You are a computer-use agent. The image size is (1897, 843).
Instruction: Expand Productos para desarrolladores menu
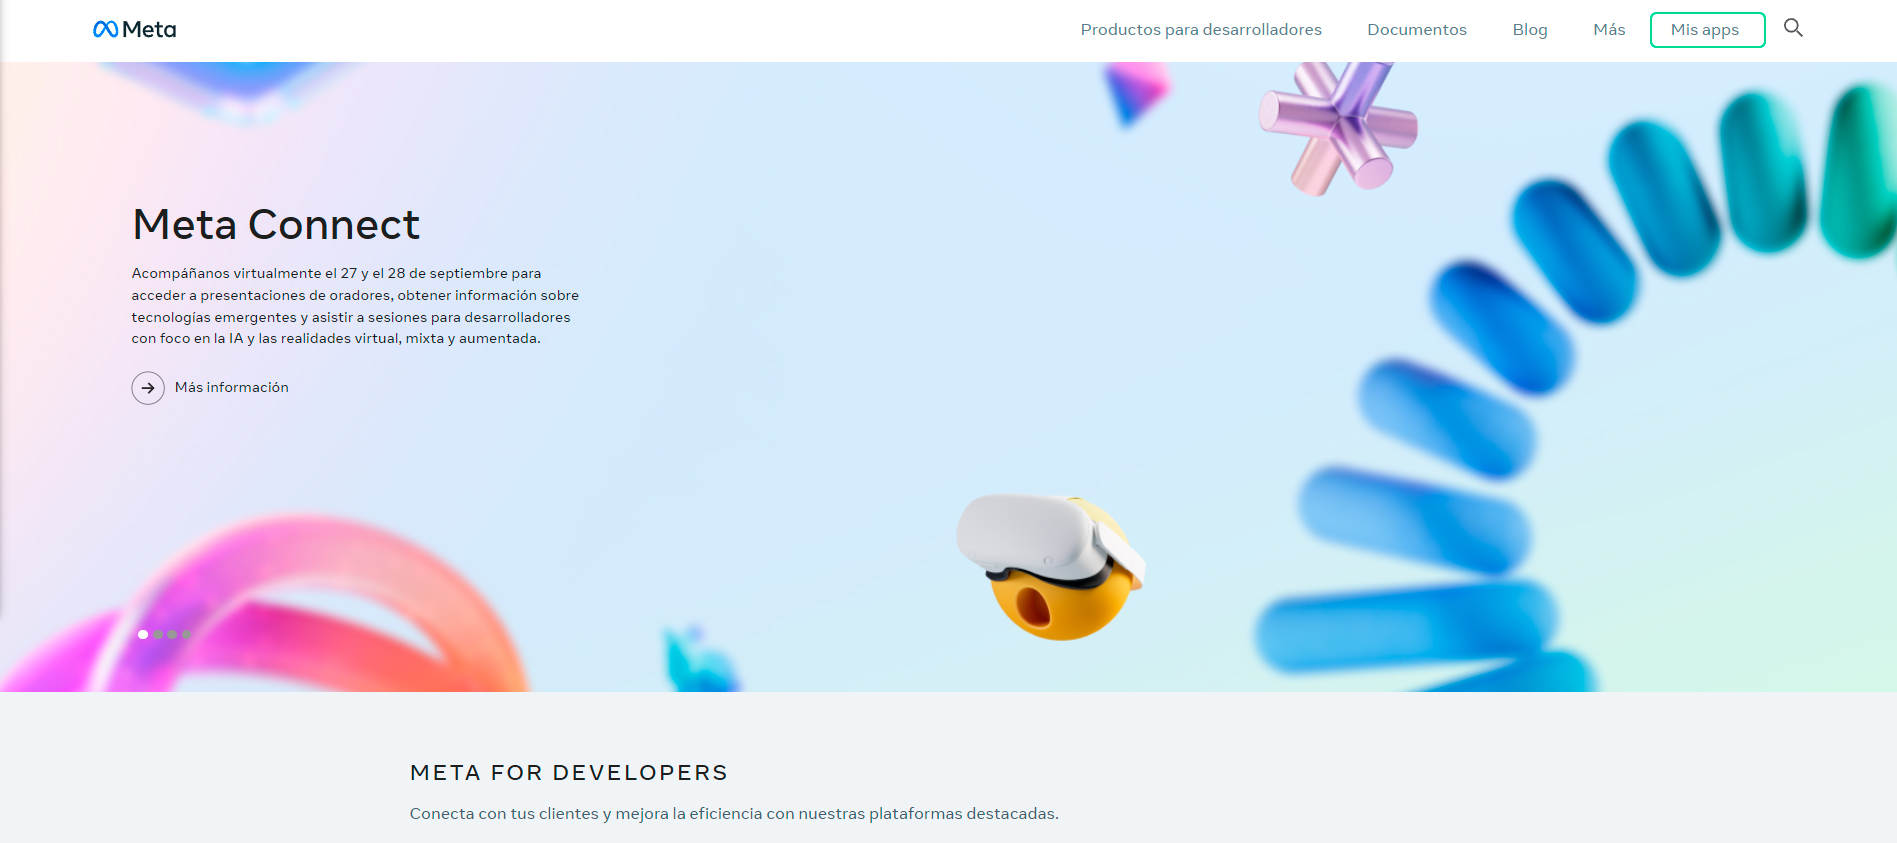1200,30
